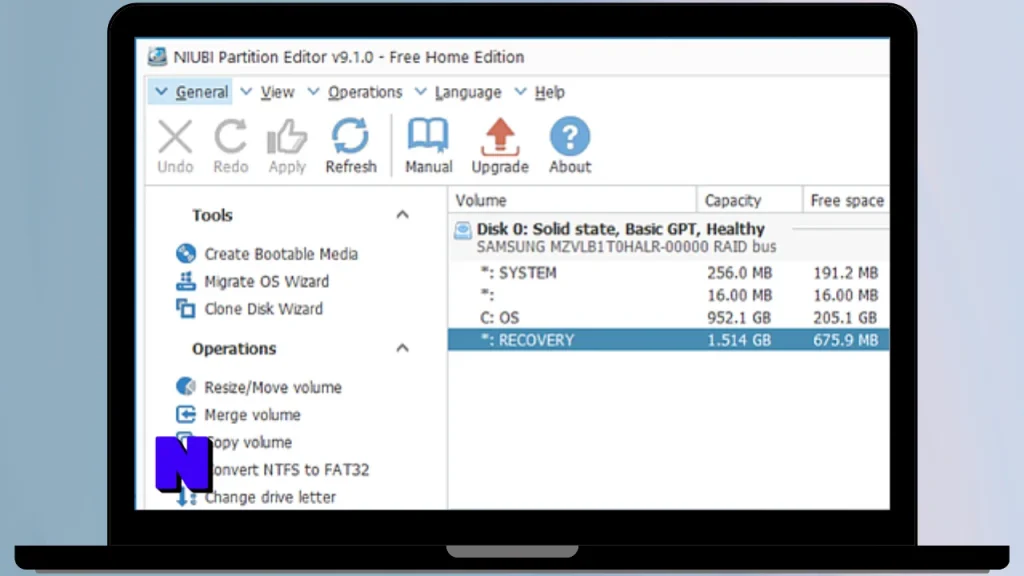Click the Tools section heading
1024x576 pixels.
point(212,215)
